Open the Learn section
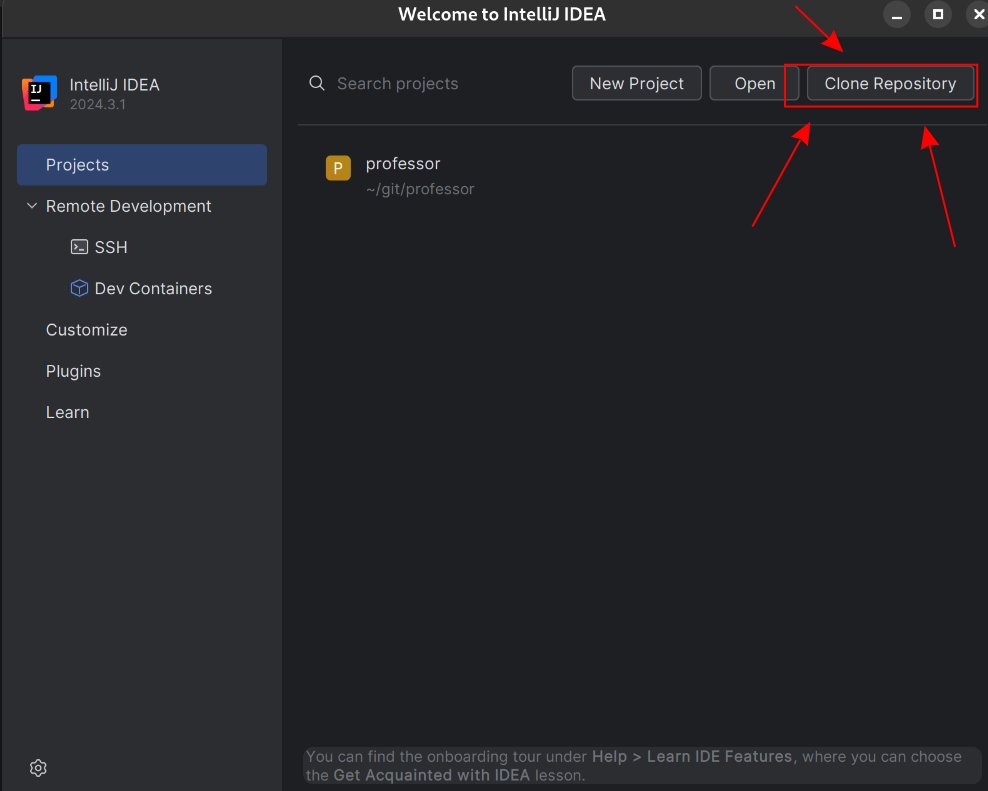Image resolution: width=988 pixels, height=791 pixels. [x=67, y=412]
